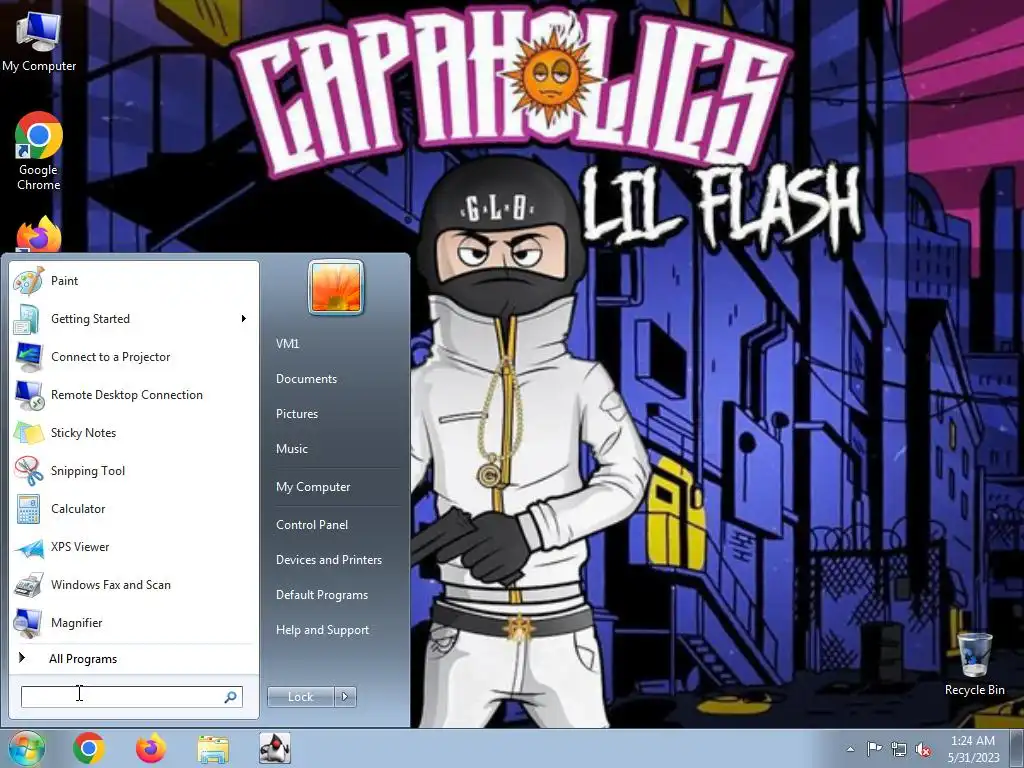Select the My Computer desktop icon
Viewport: 1024px width, 768px height.
pos(39,40)
